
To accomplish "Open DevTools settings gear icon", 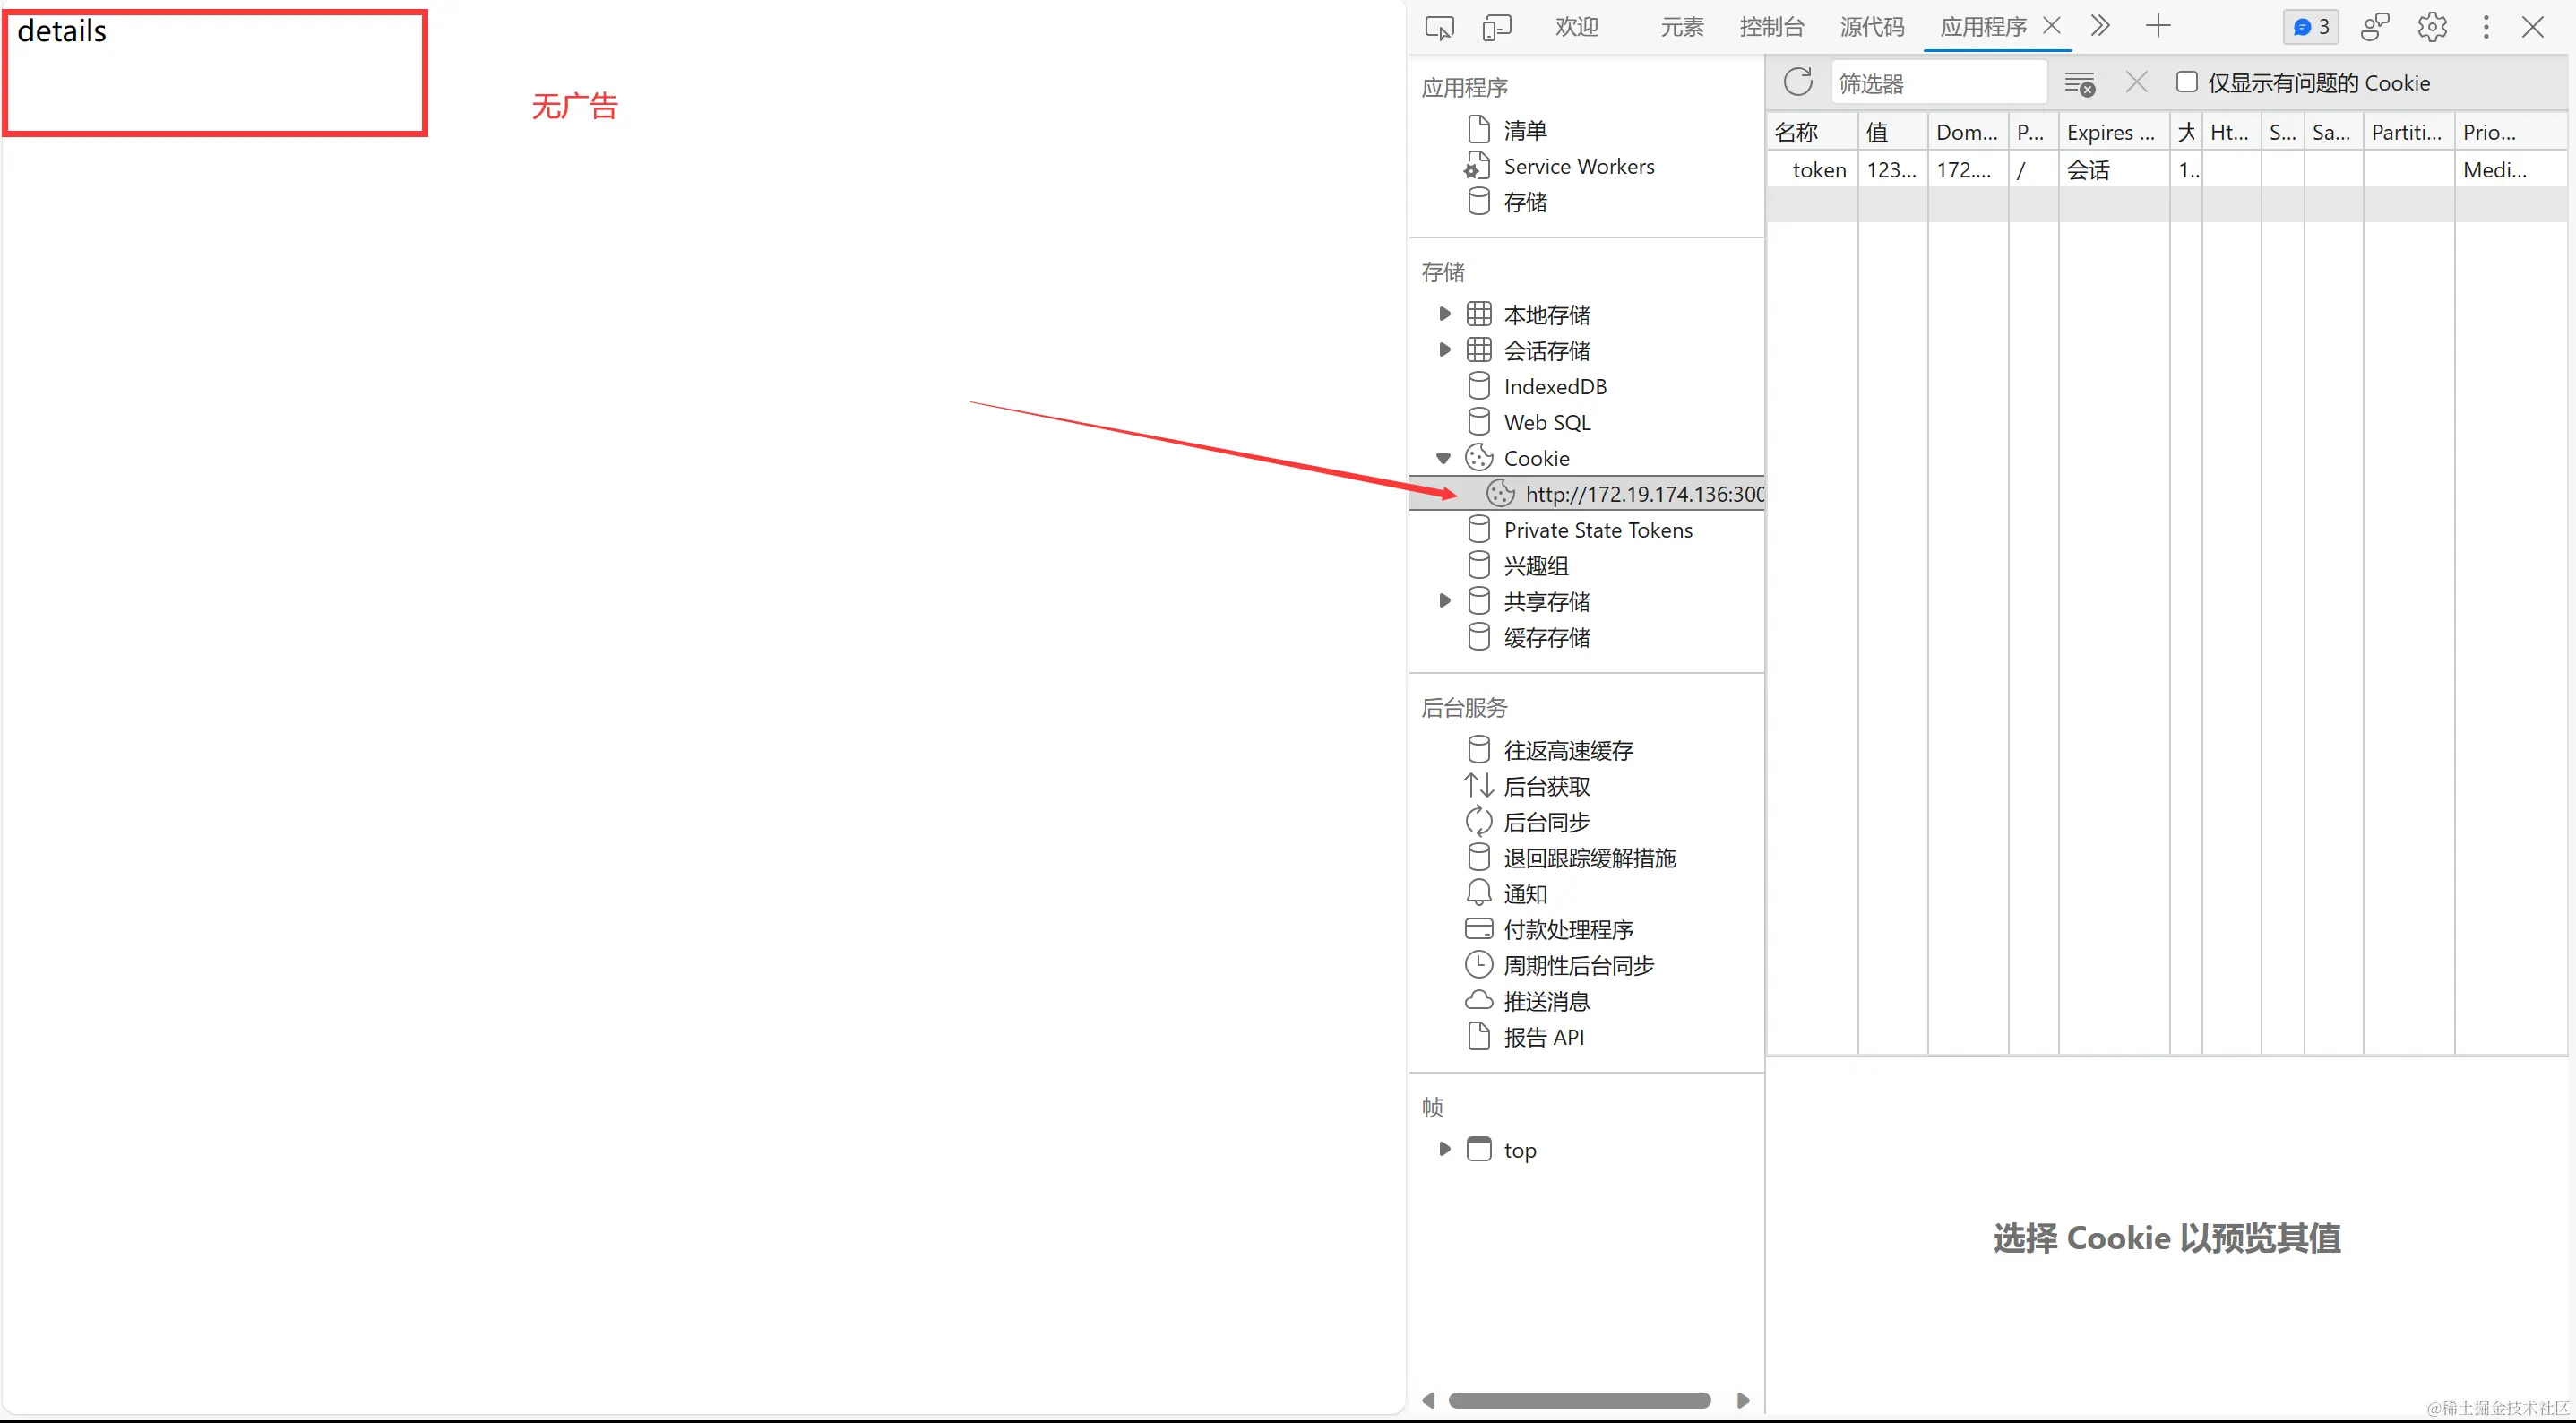I will click(x=2432, y=27).
